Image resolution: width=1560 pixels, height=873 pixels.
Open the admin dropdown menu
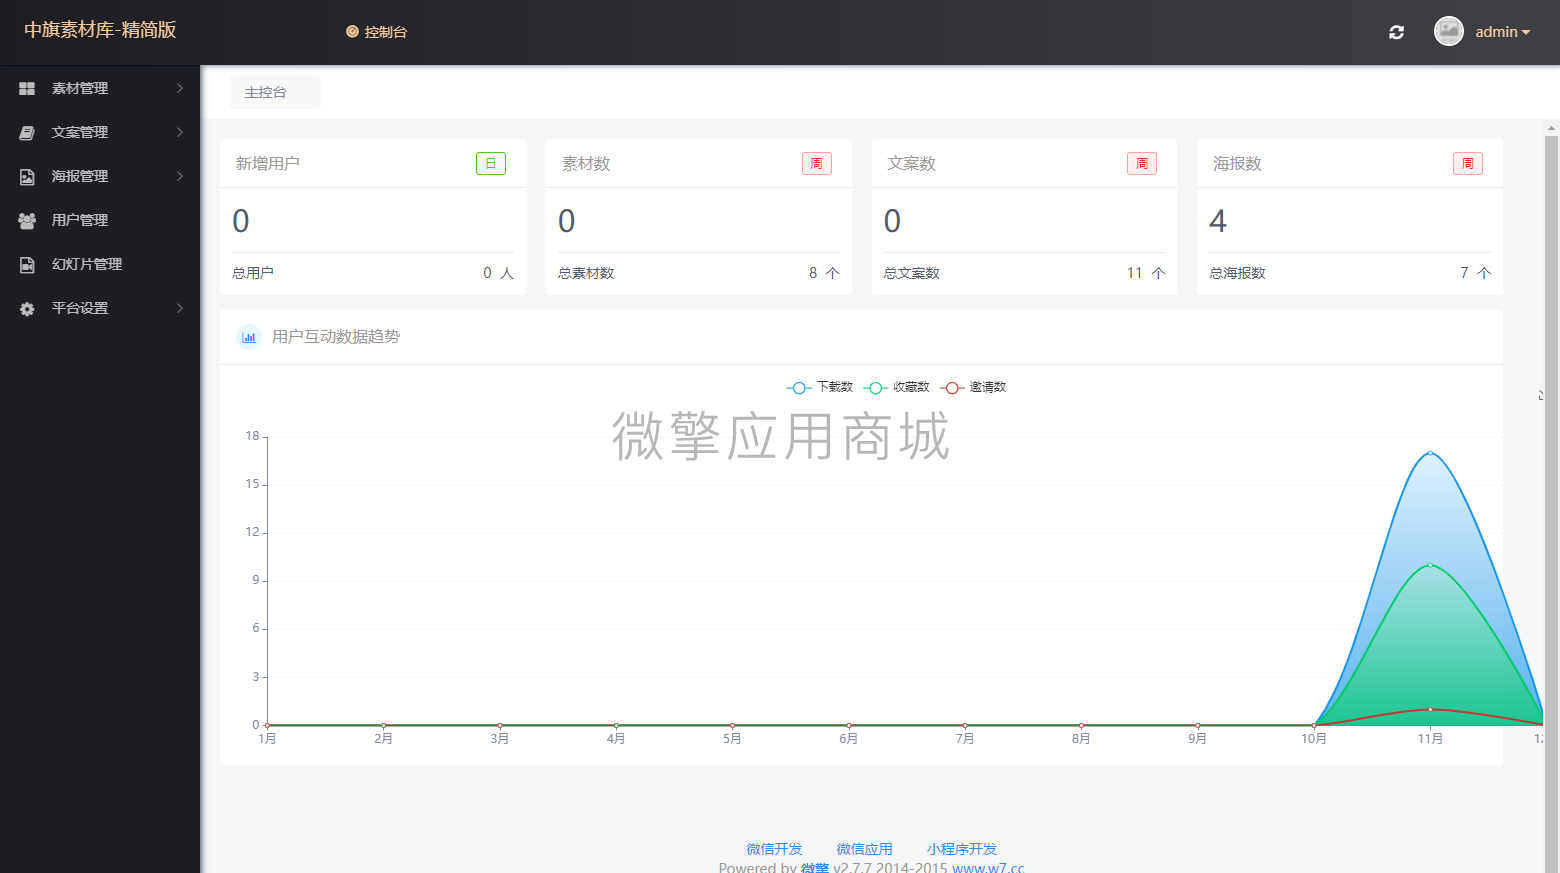tap(1503, 32)
